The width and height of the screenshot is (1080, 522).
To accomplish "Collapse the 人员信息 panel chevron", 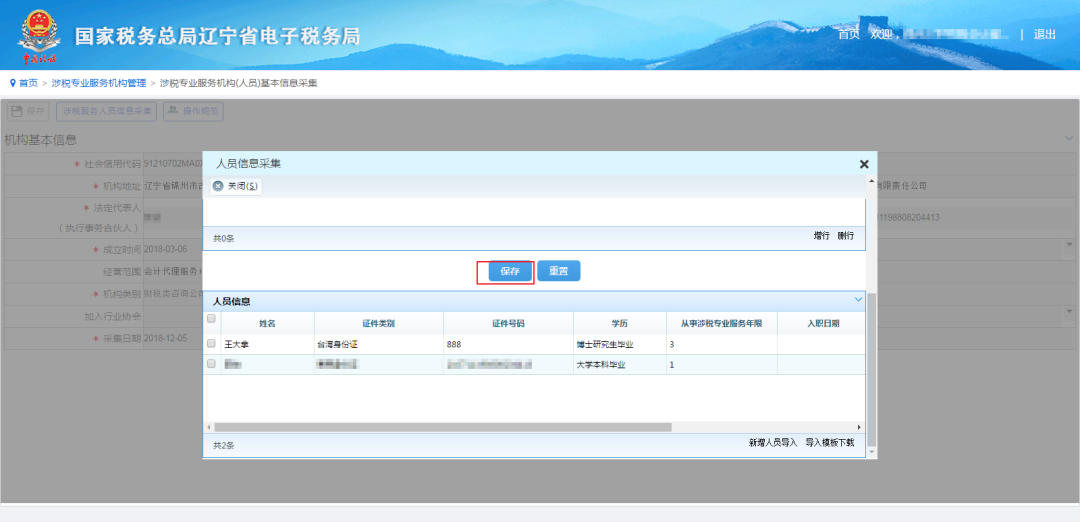I will click(858, 300).
